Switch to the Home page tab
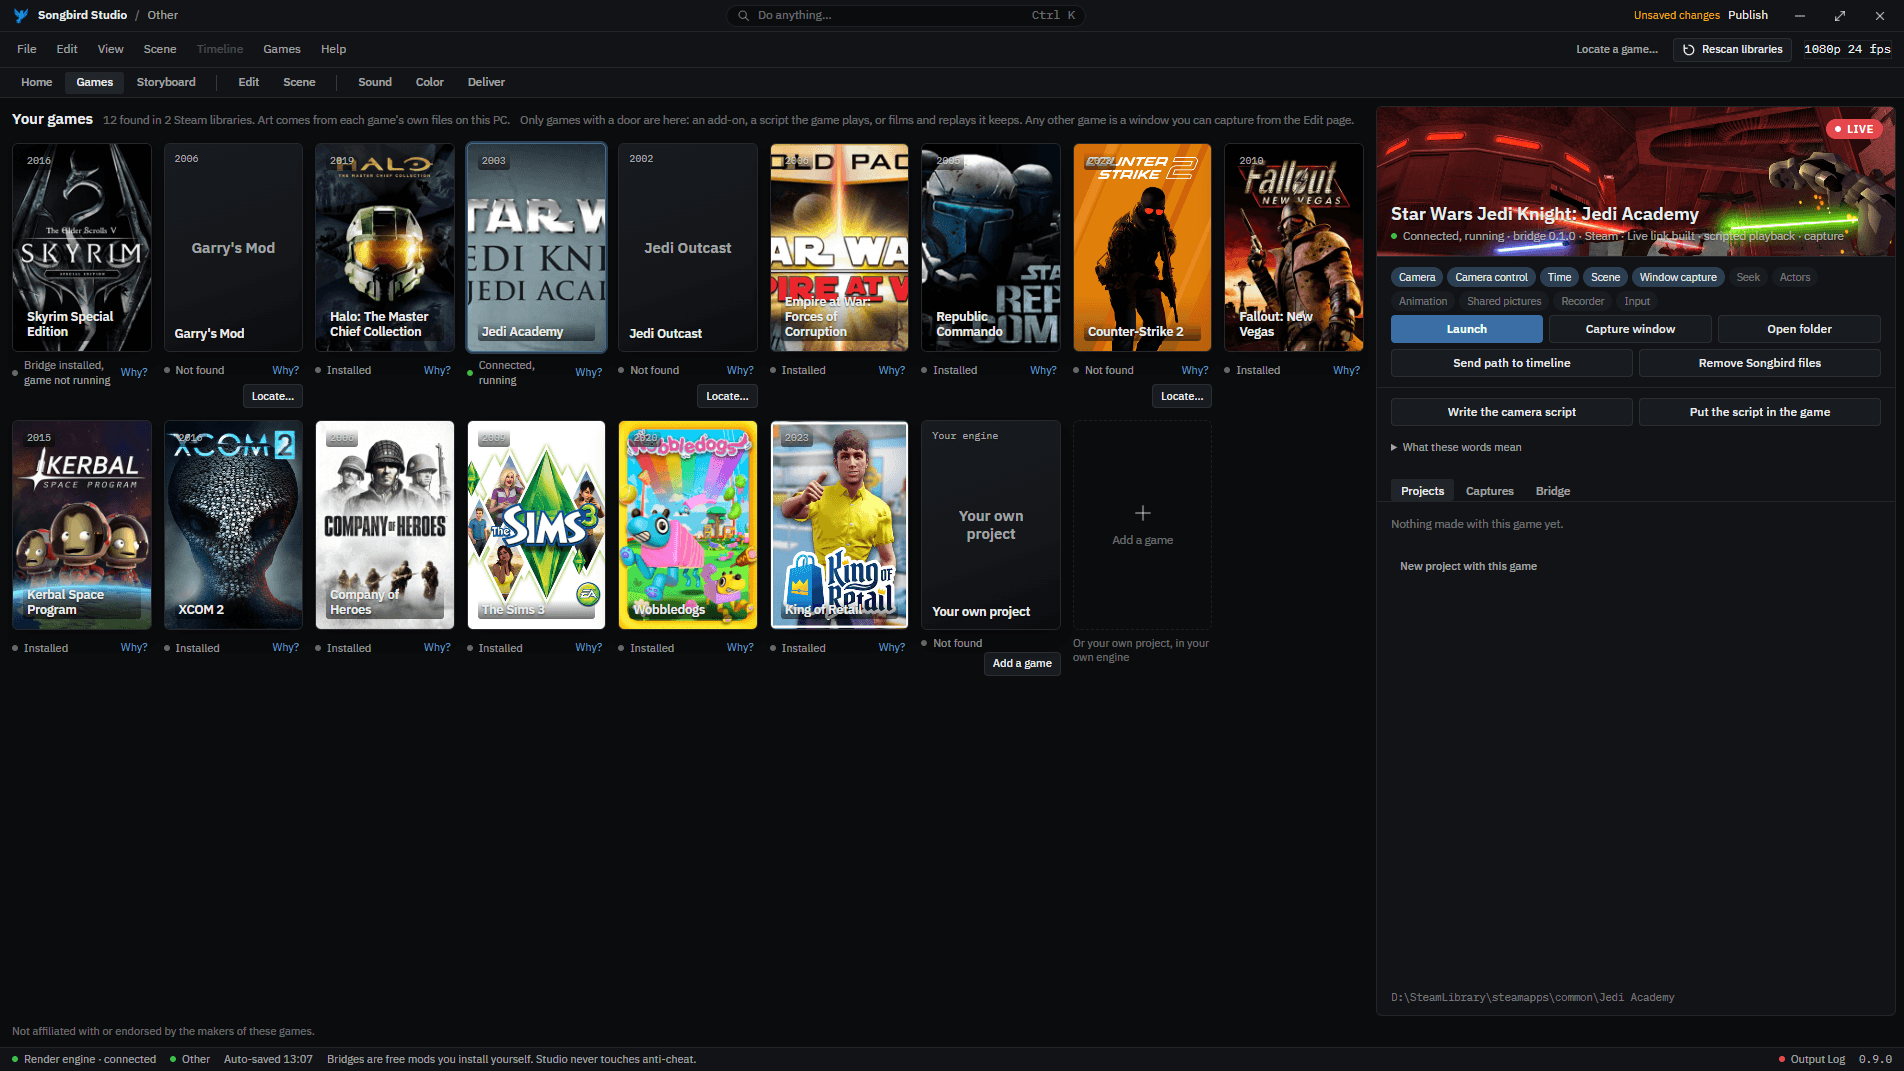The height and width of the screenshot is (1071, 1904). tap(37, 82)
